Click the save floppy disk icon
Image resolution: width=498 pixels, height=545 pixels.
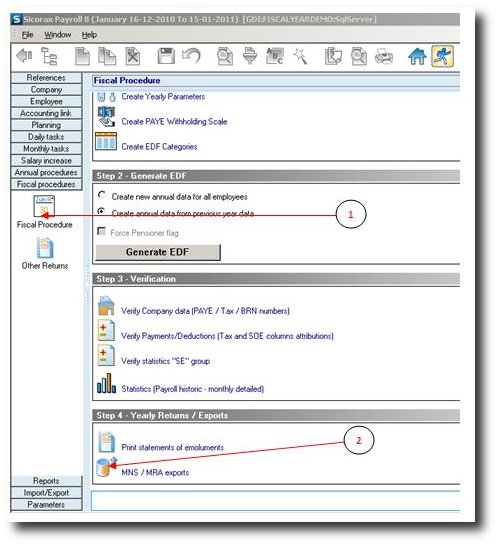point(166,56)
